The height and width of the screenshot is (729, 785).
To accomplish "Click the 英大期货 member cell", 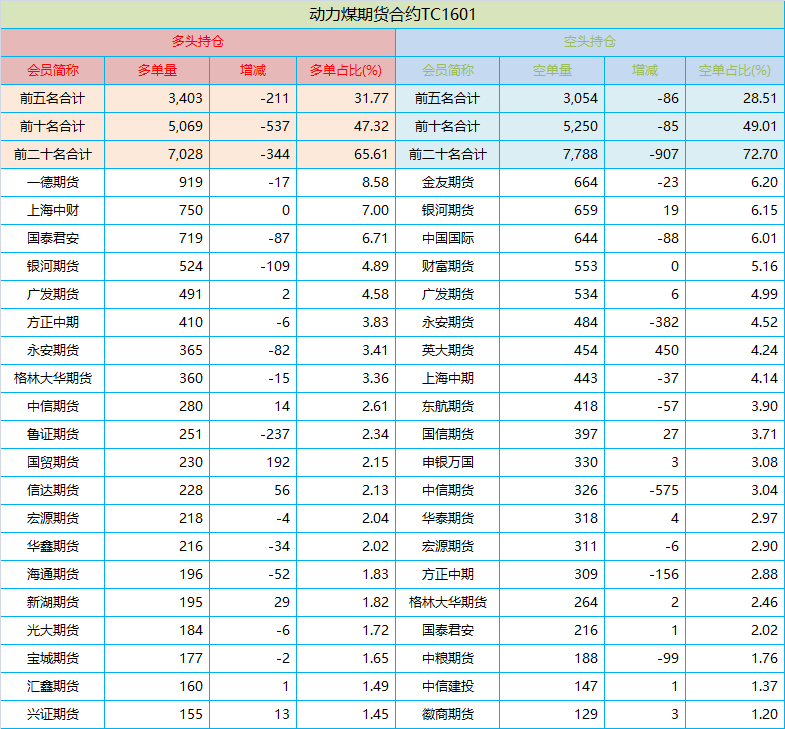I will 448,350.
